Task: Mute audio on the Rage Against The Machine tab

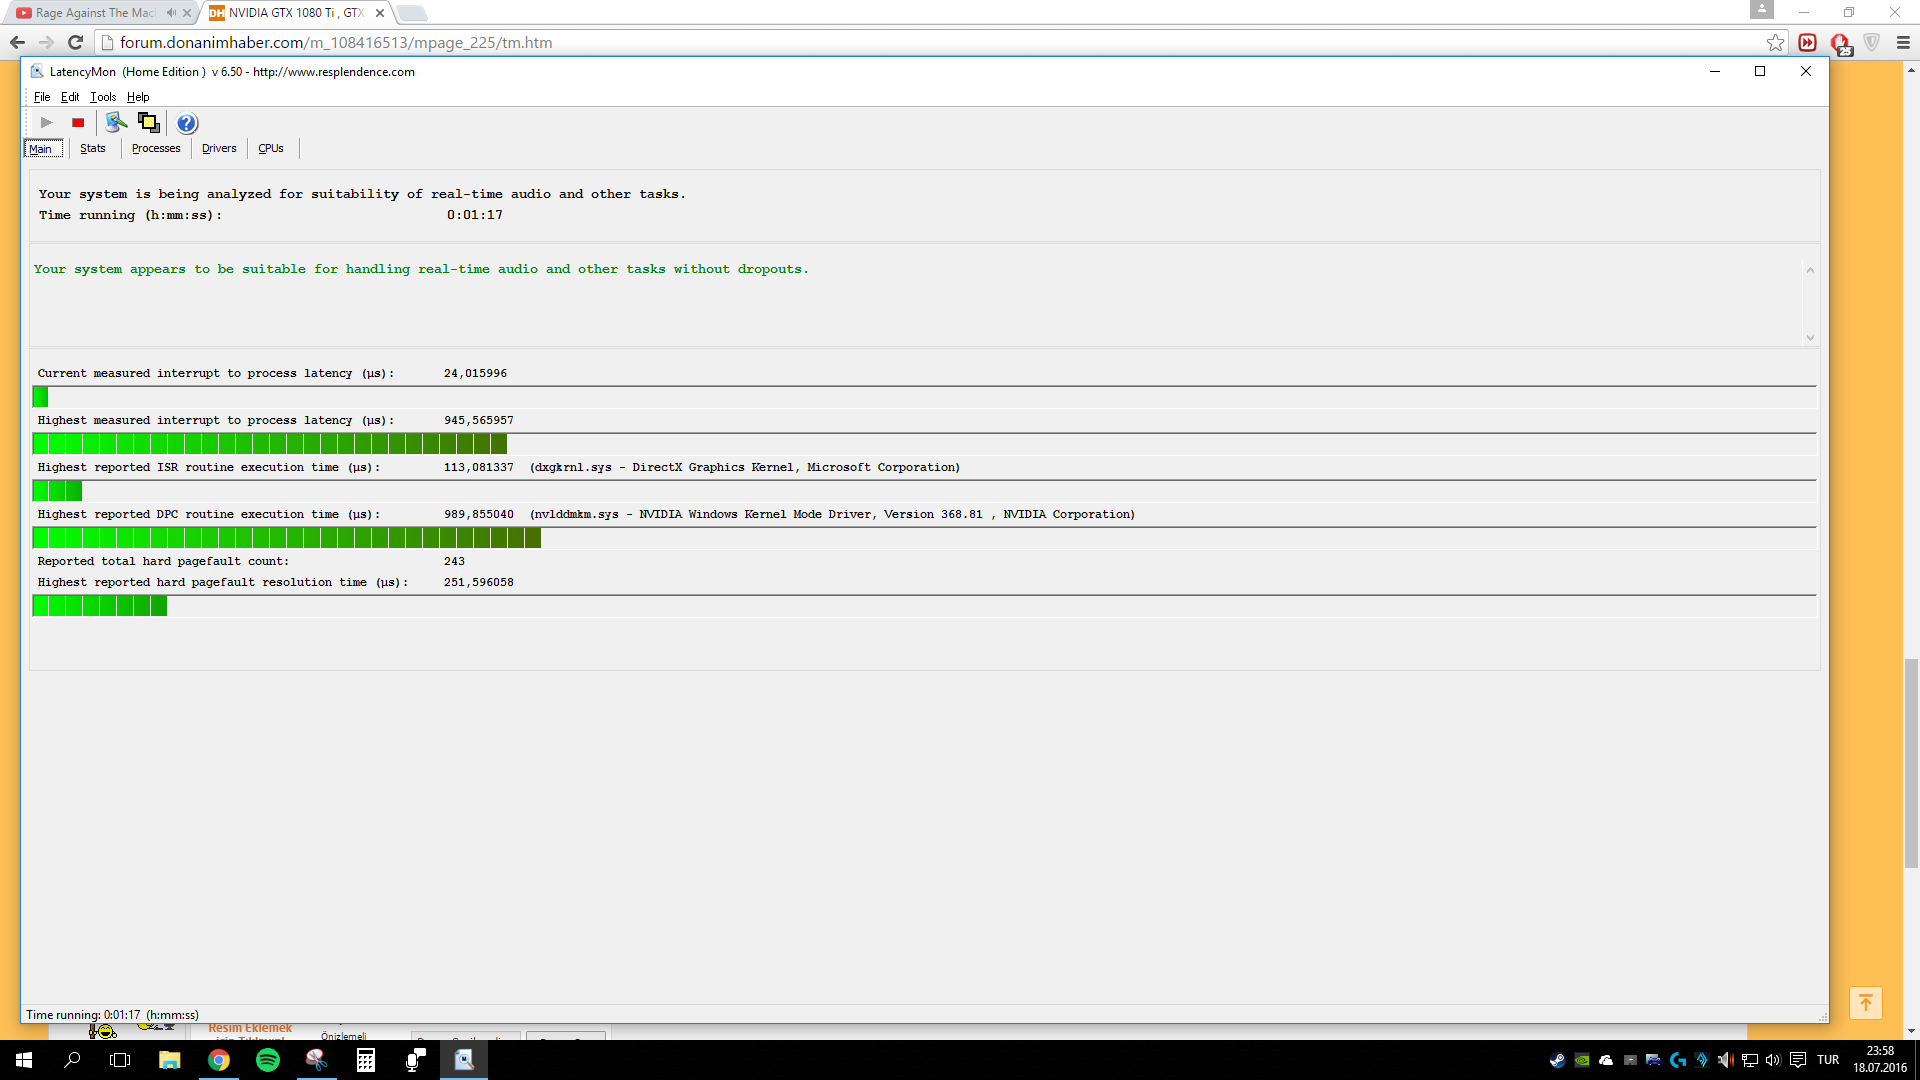Action: [171, 13]
